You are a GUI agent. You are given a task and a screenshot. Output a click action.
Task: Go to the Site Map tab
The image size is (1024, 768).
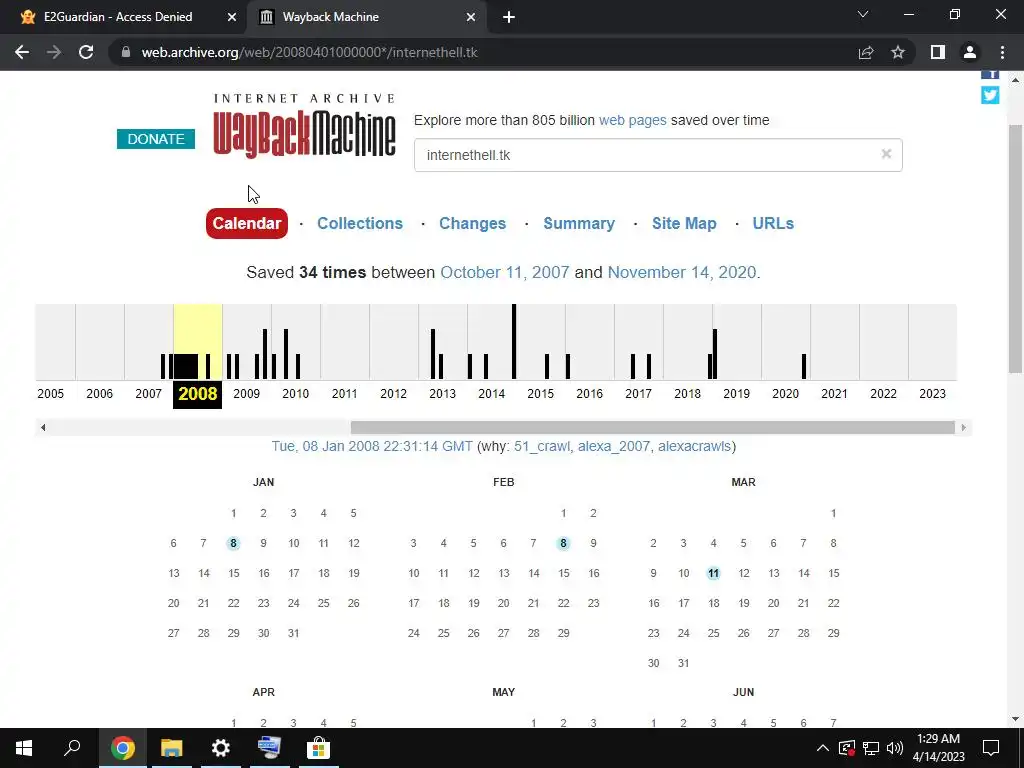684,223
